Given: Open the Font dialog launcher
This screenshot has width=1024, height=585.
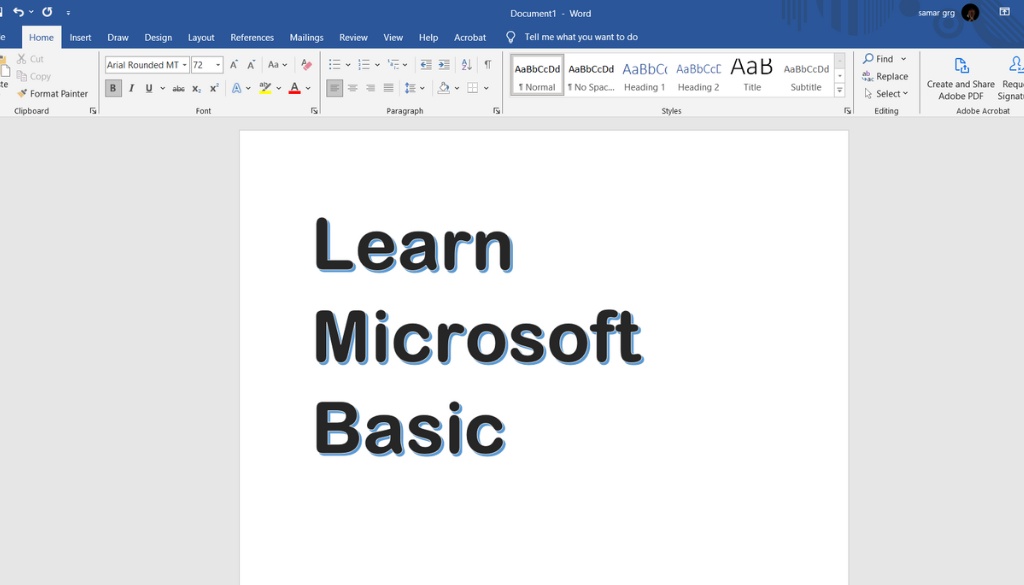Looking at the screenshot, I should [x=314, y=111].
